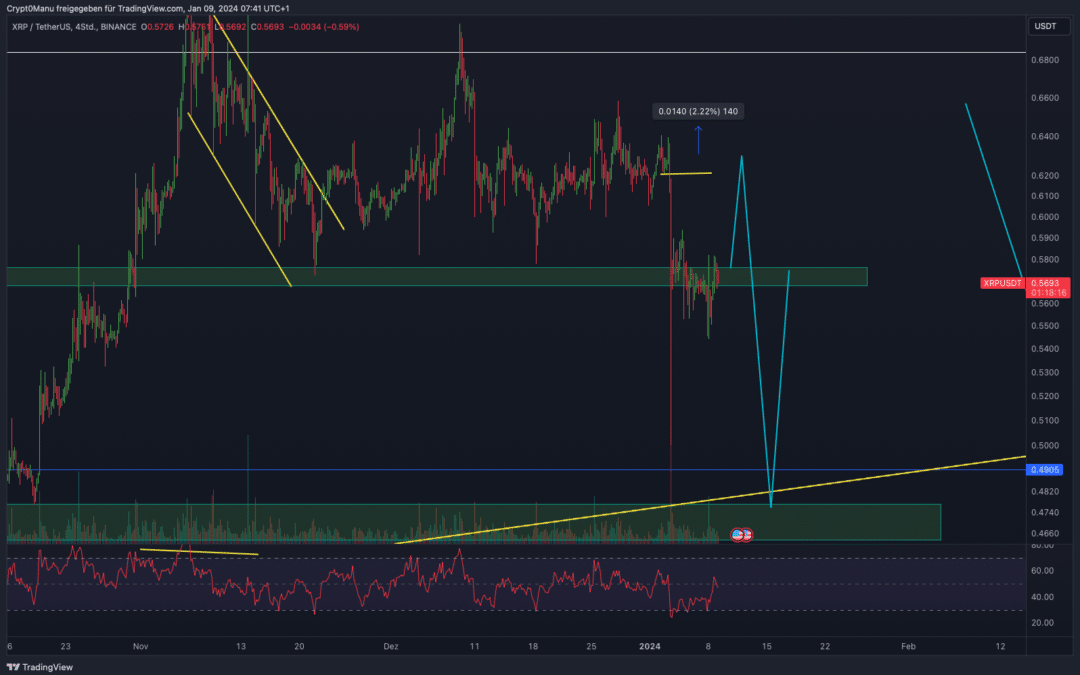
Task: Click the 0.5100 price axis label
Action: point(1045,421)
